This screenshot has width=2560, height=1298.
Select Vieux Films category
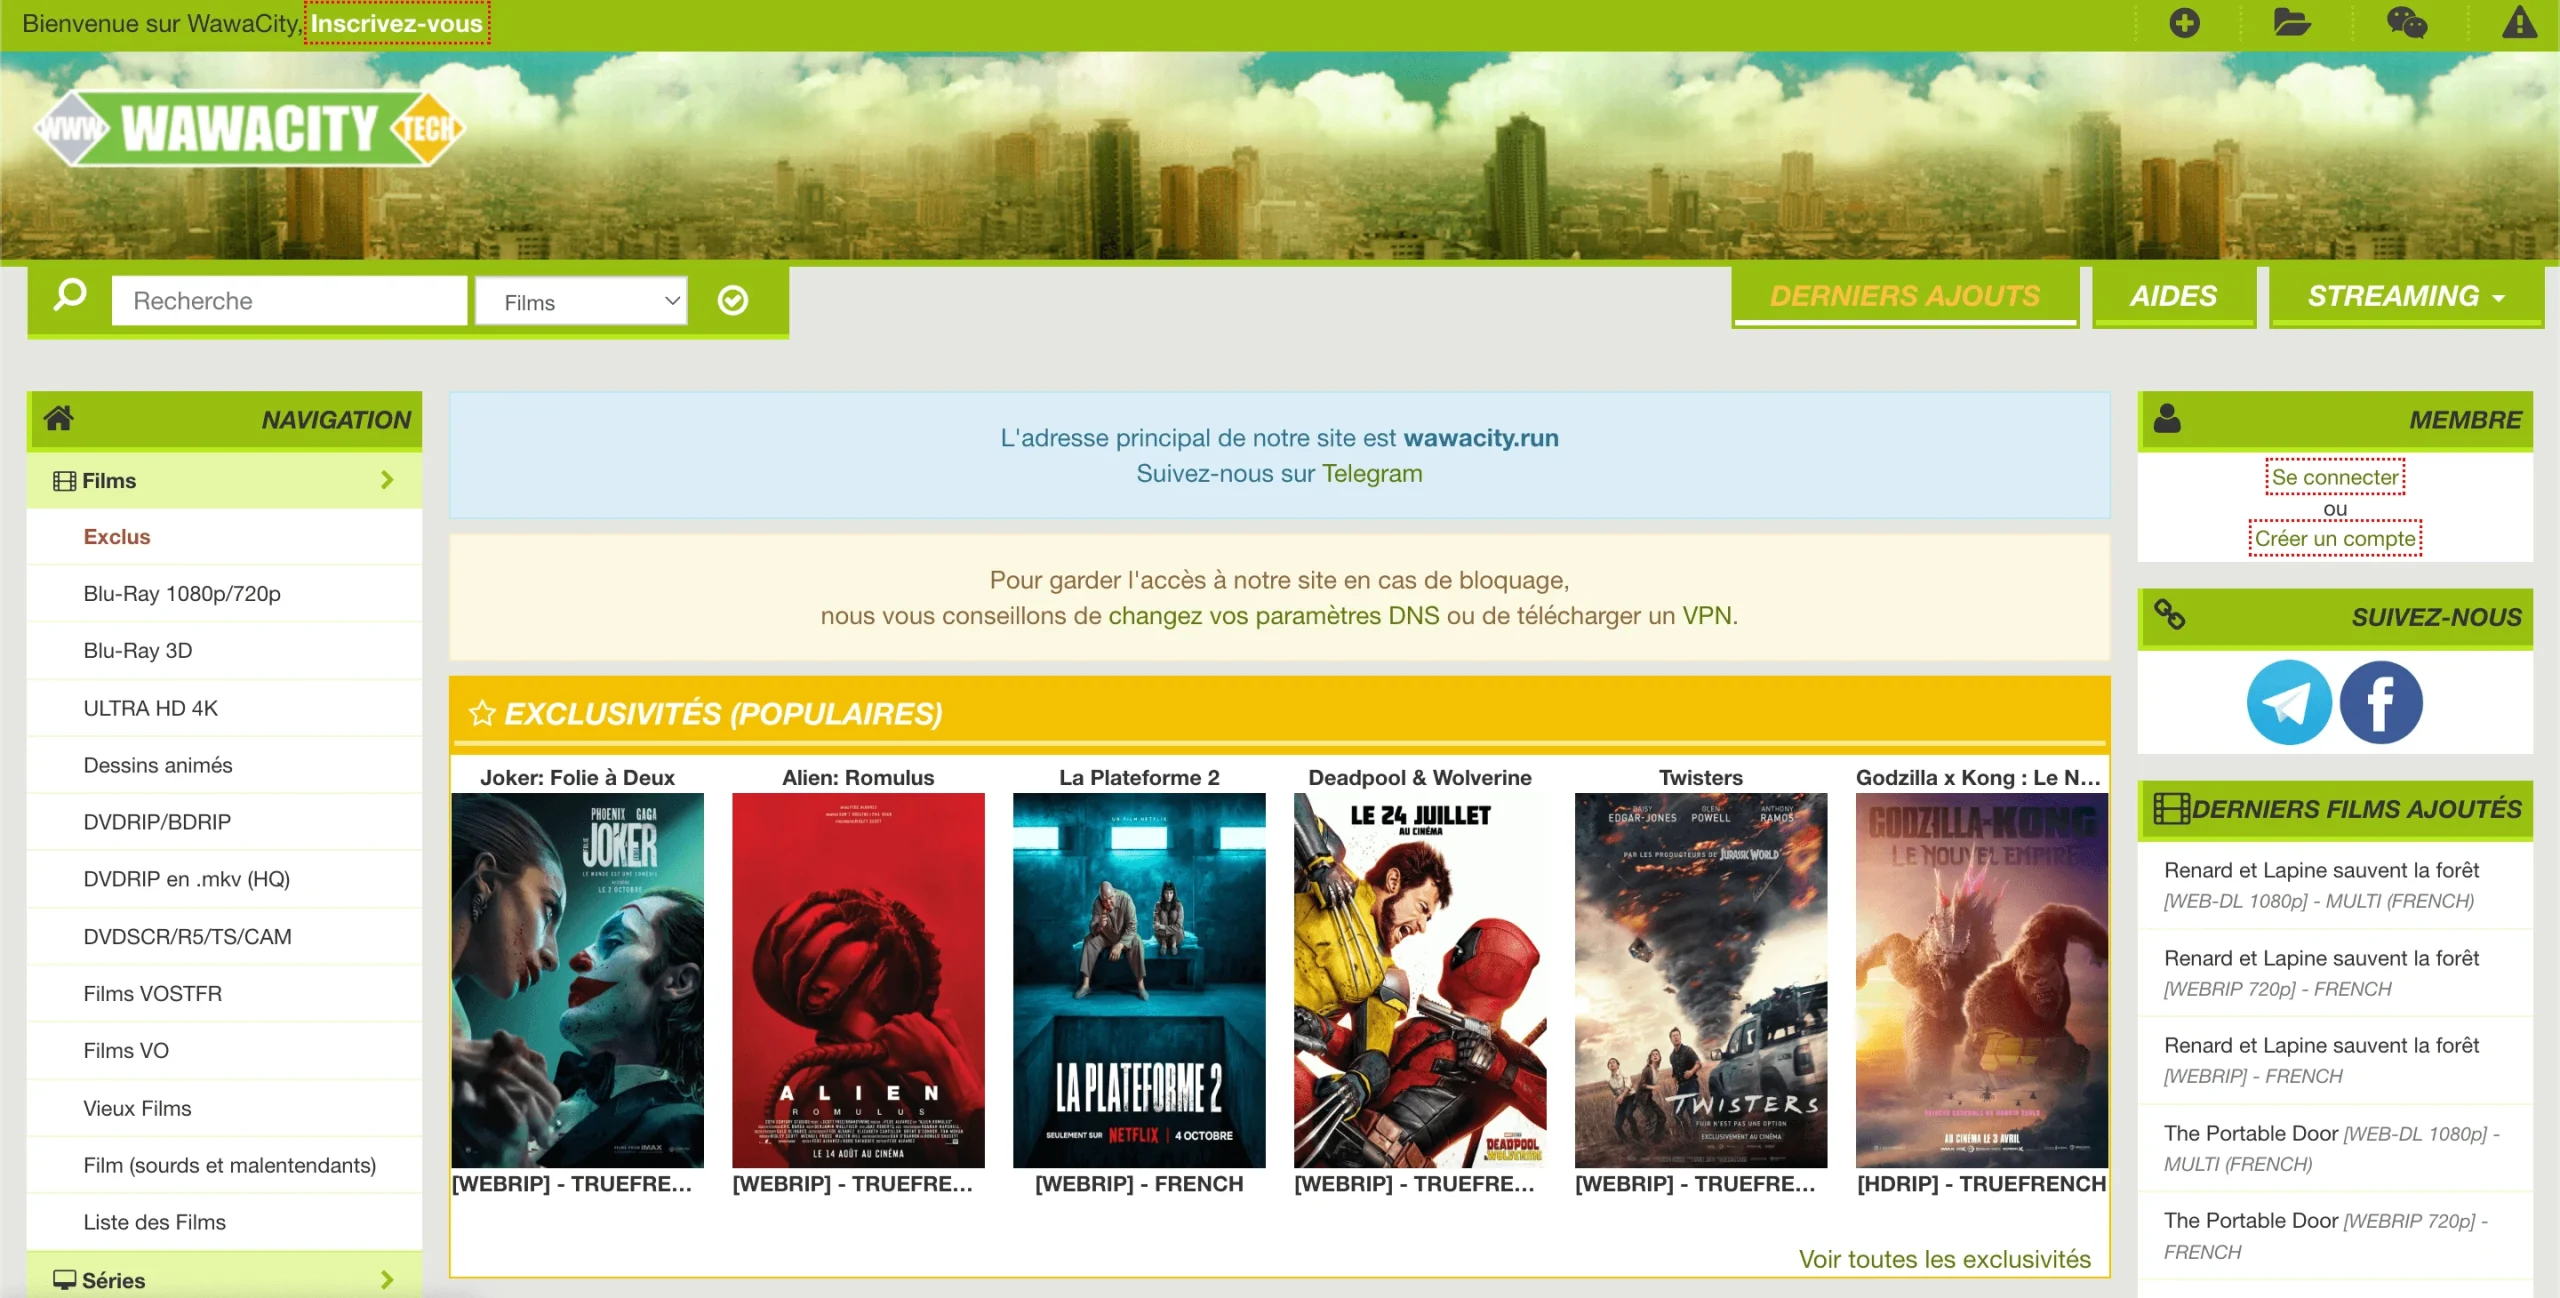click(x=137, y=1108)
